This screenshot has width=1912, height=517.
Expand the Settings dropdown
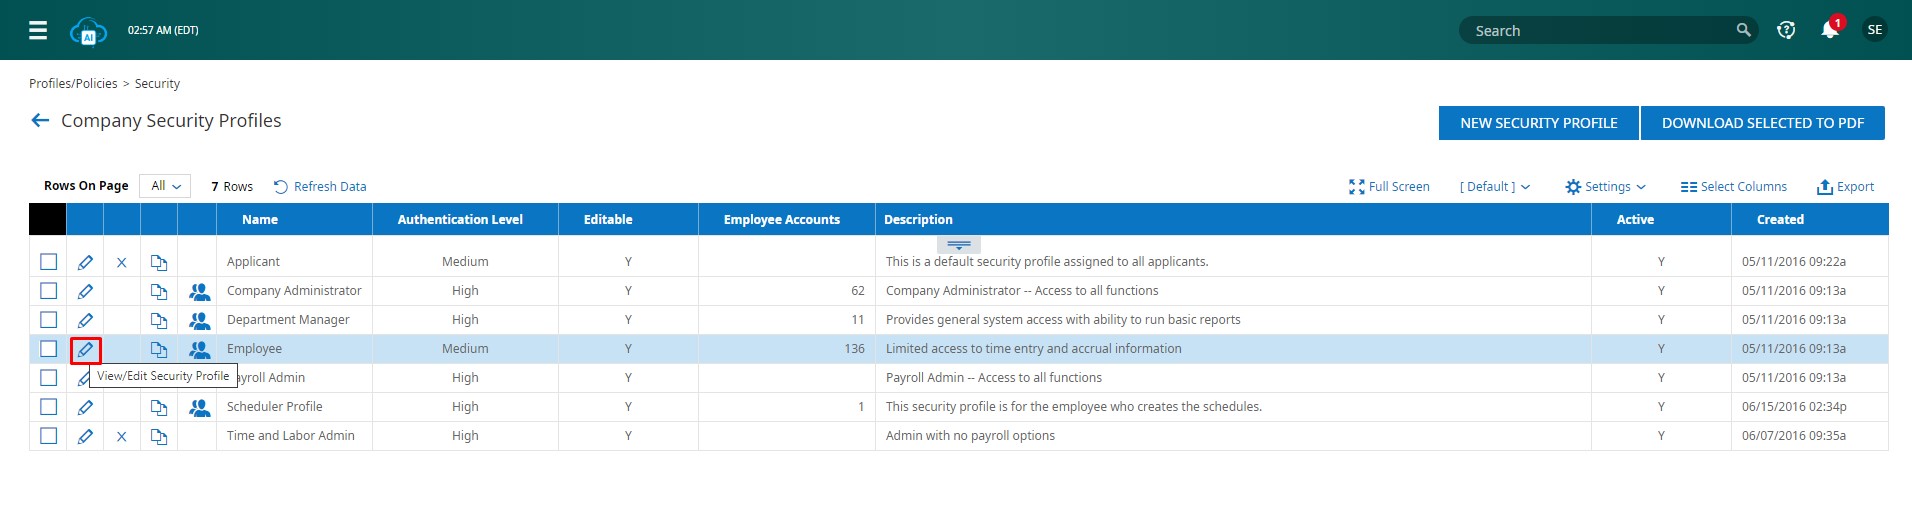pos(1605,187)
